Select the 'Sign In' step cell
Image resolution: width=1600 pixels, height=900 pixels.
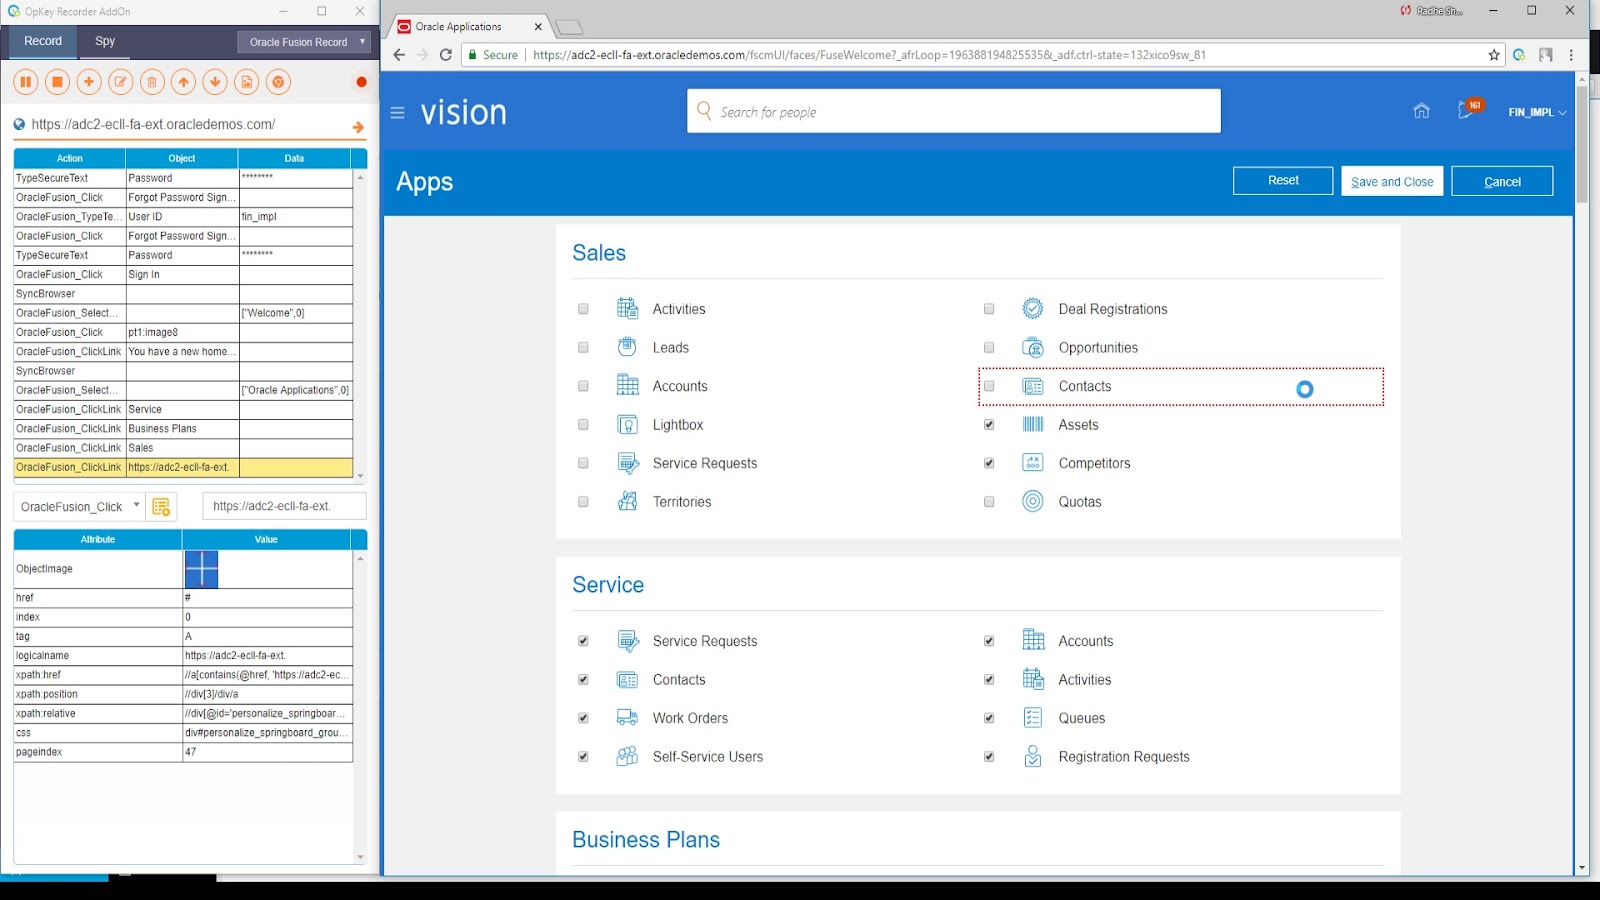(x=182, y=274)
